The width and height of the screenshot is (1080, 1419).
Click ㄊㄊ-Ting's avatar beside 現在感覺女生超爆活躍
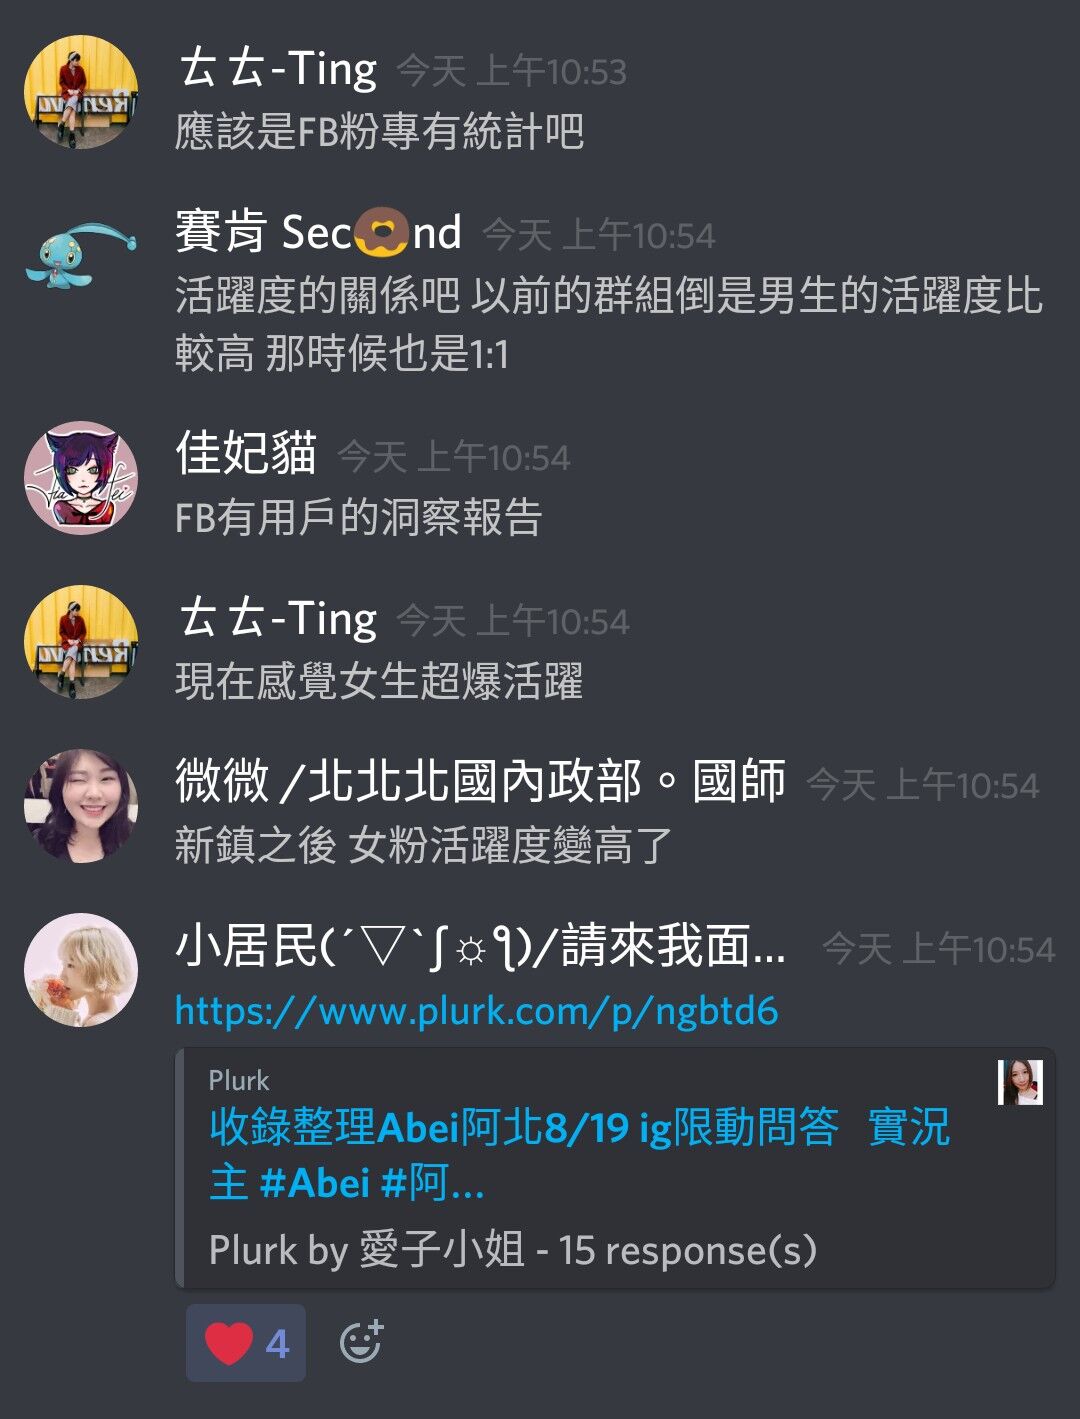click(x=81, y=642)
